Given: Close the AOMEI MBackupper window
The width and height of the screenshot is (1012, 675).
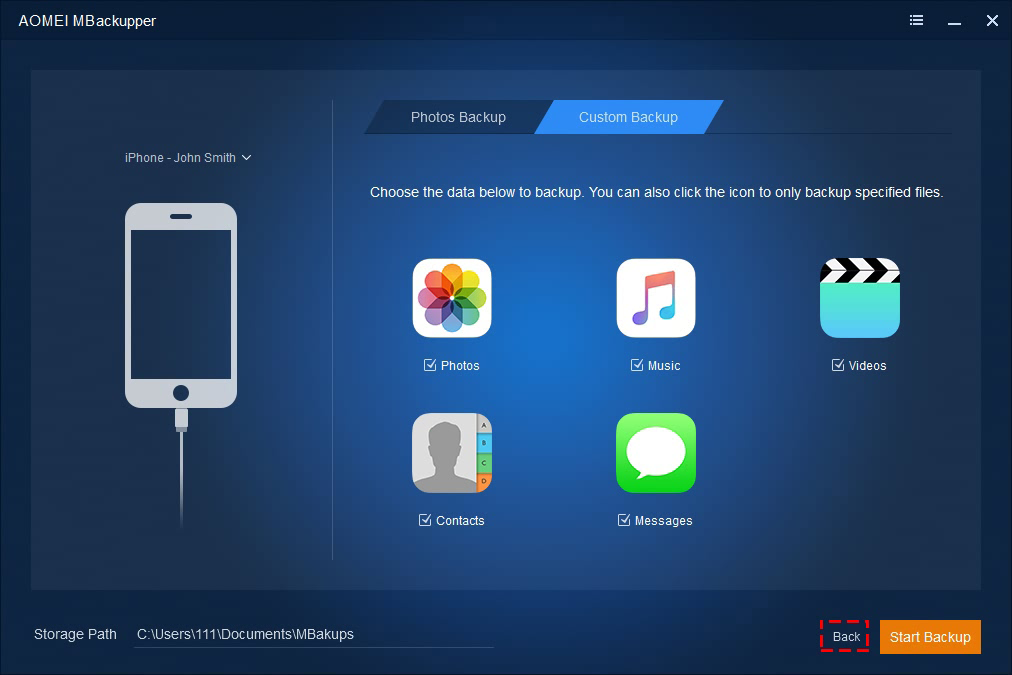Looking at the screenshot, I should 993,21.
